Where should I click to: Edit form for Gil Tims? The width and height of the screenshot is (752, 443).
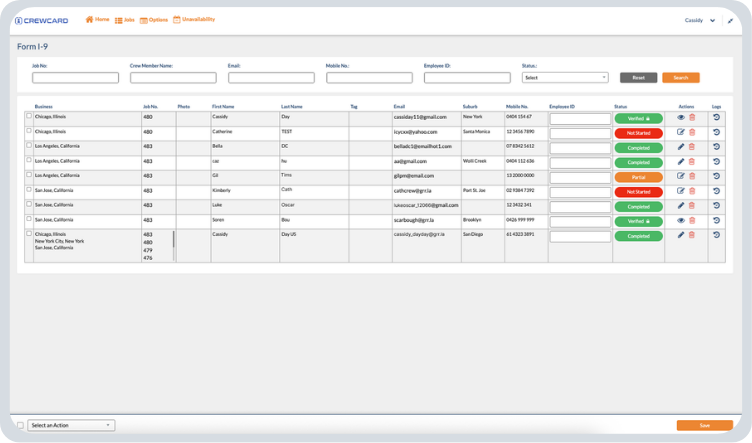(x=681, y=176)
